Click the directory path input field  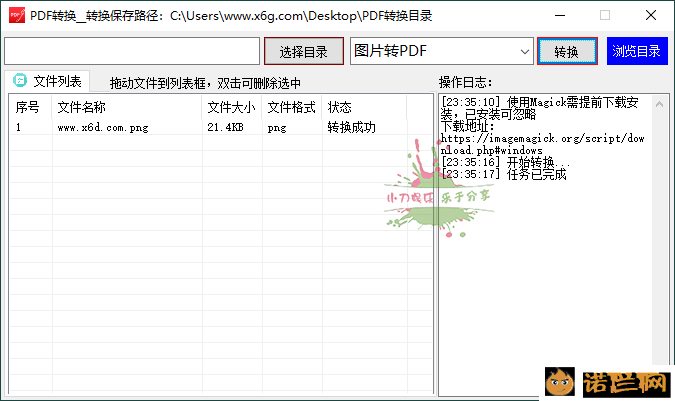coord(132,51)
